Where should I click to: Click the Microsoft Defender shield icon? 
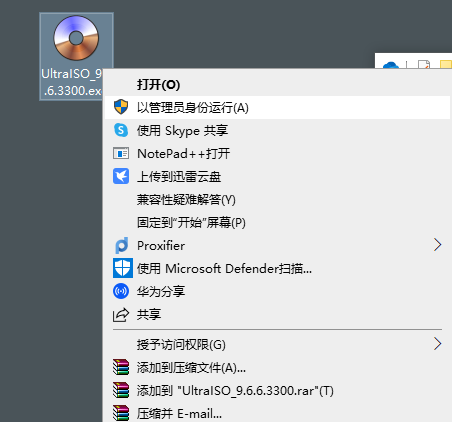[123, 268]
